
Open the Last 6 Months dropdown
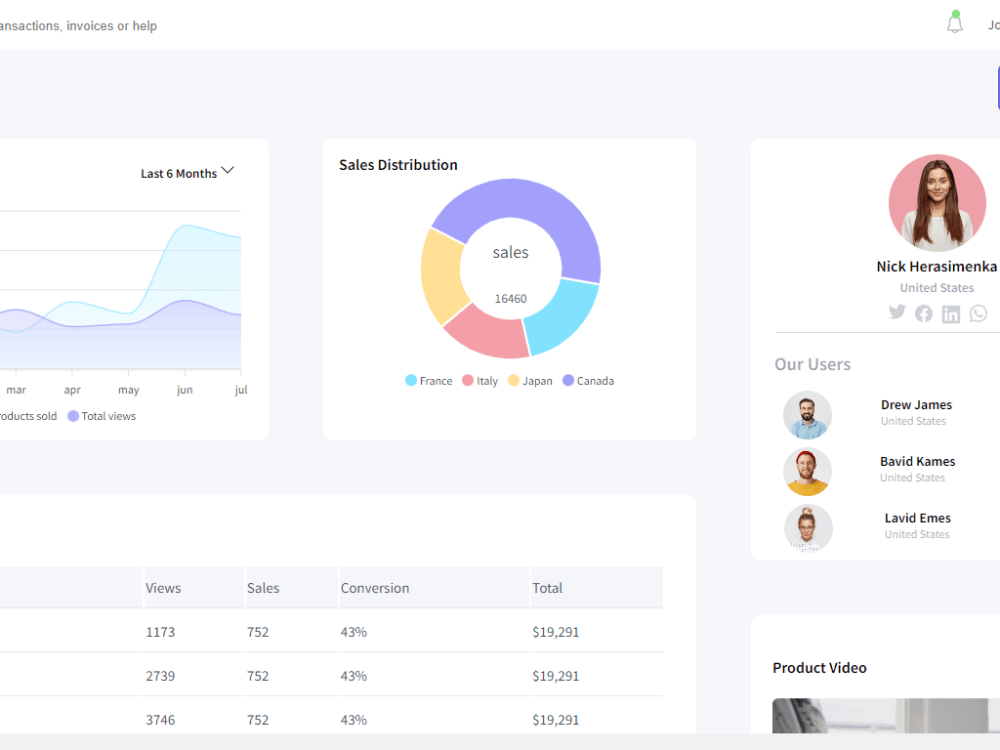coord(188,173)
